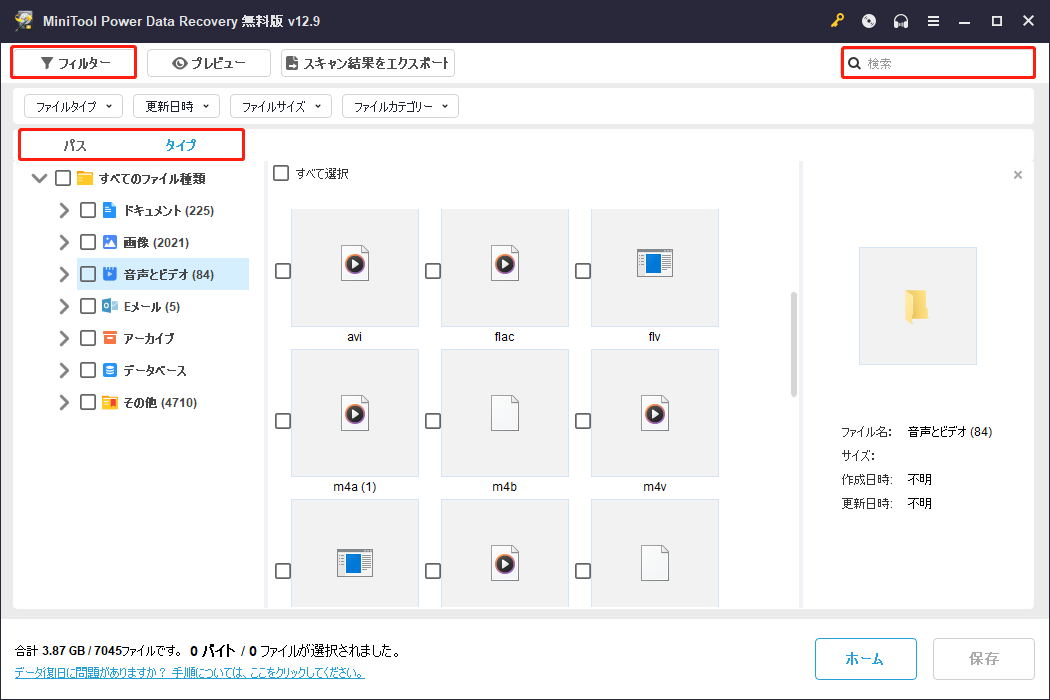Check the すべて選択 checkbox
The image size is (1050, 700).
[x=281, y=173]
